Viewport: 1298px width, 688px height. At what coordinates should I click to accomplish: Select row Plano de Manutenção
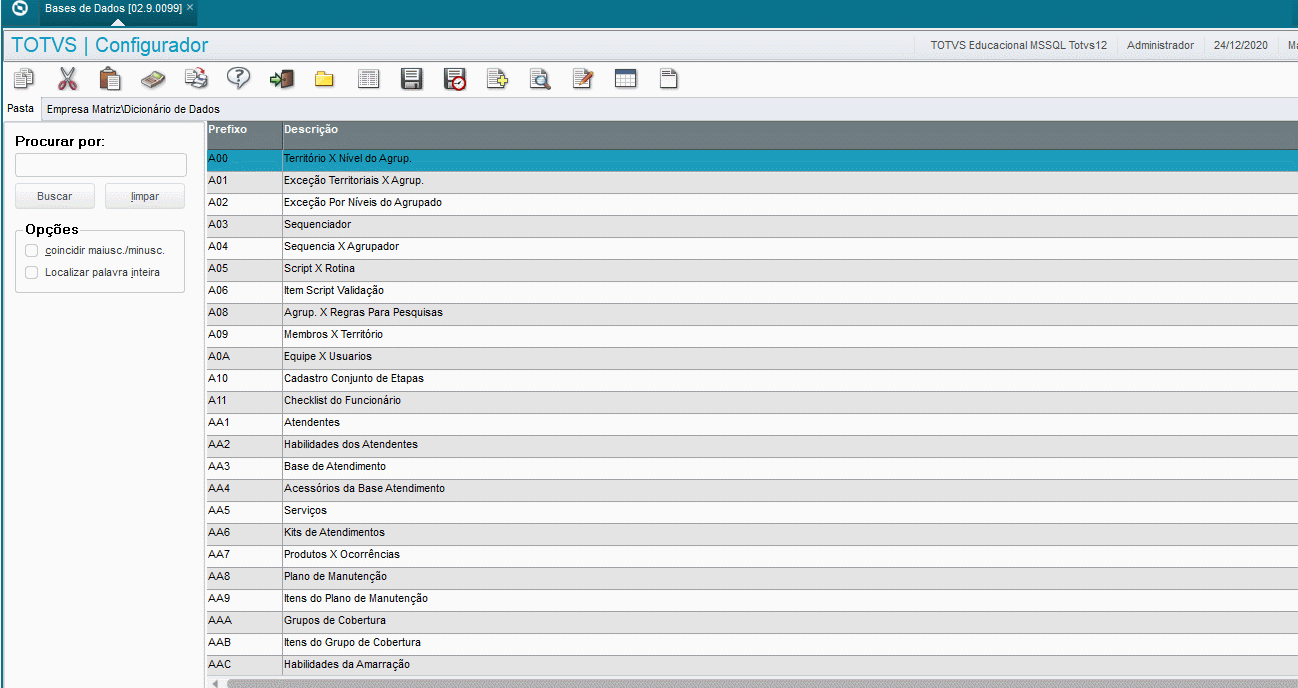[752, 577]
